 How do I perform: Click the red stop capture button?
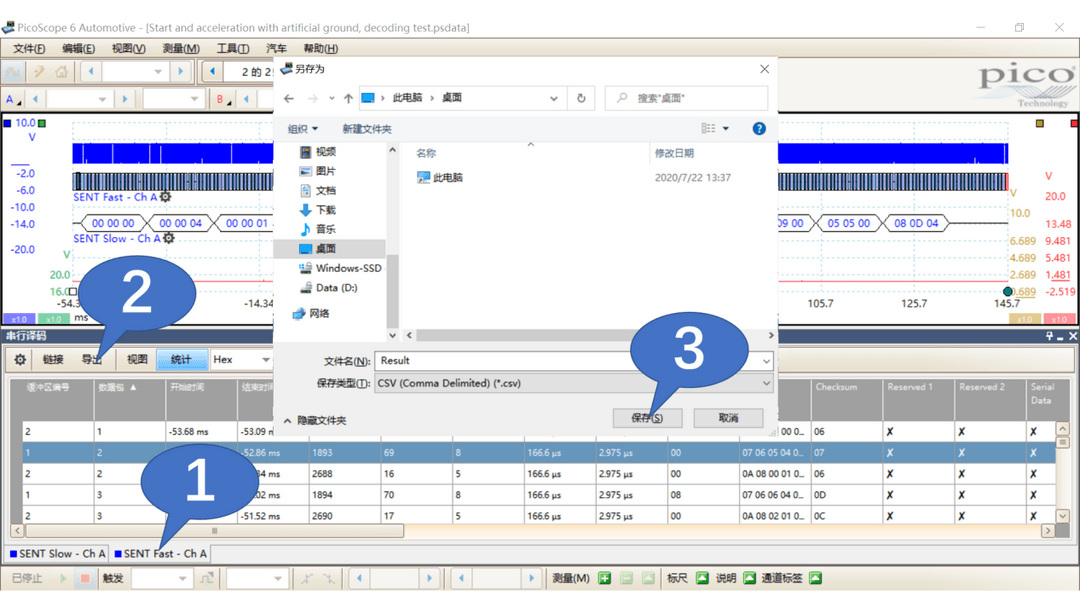point(85,578)
